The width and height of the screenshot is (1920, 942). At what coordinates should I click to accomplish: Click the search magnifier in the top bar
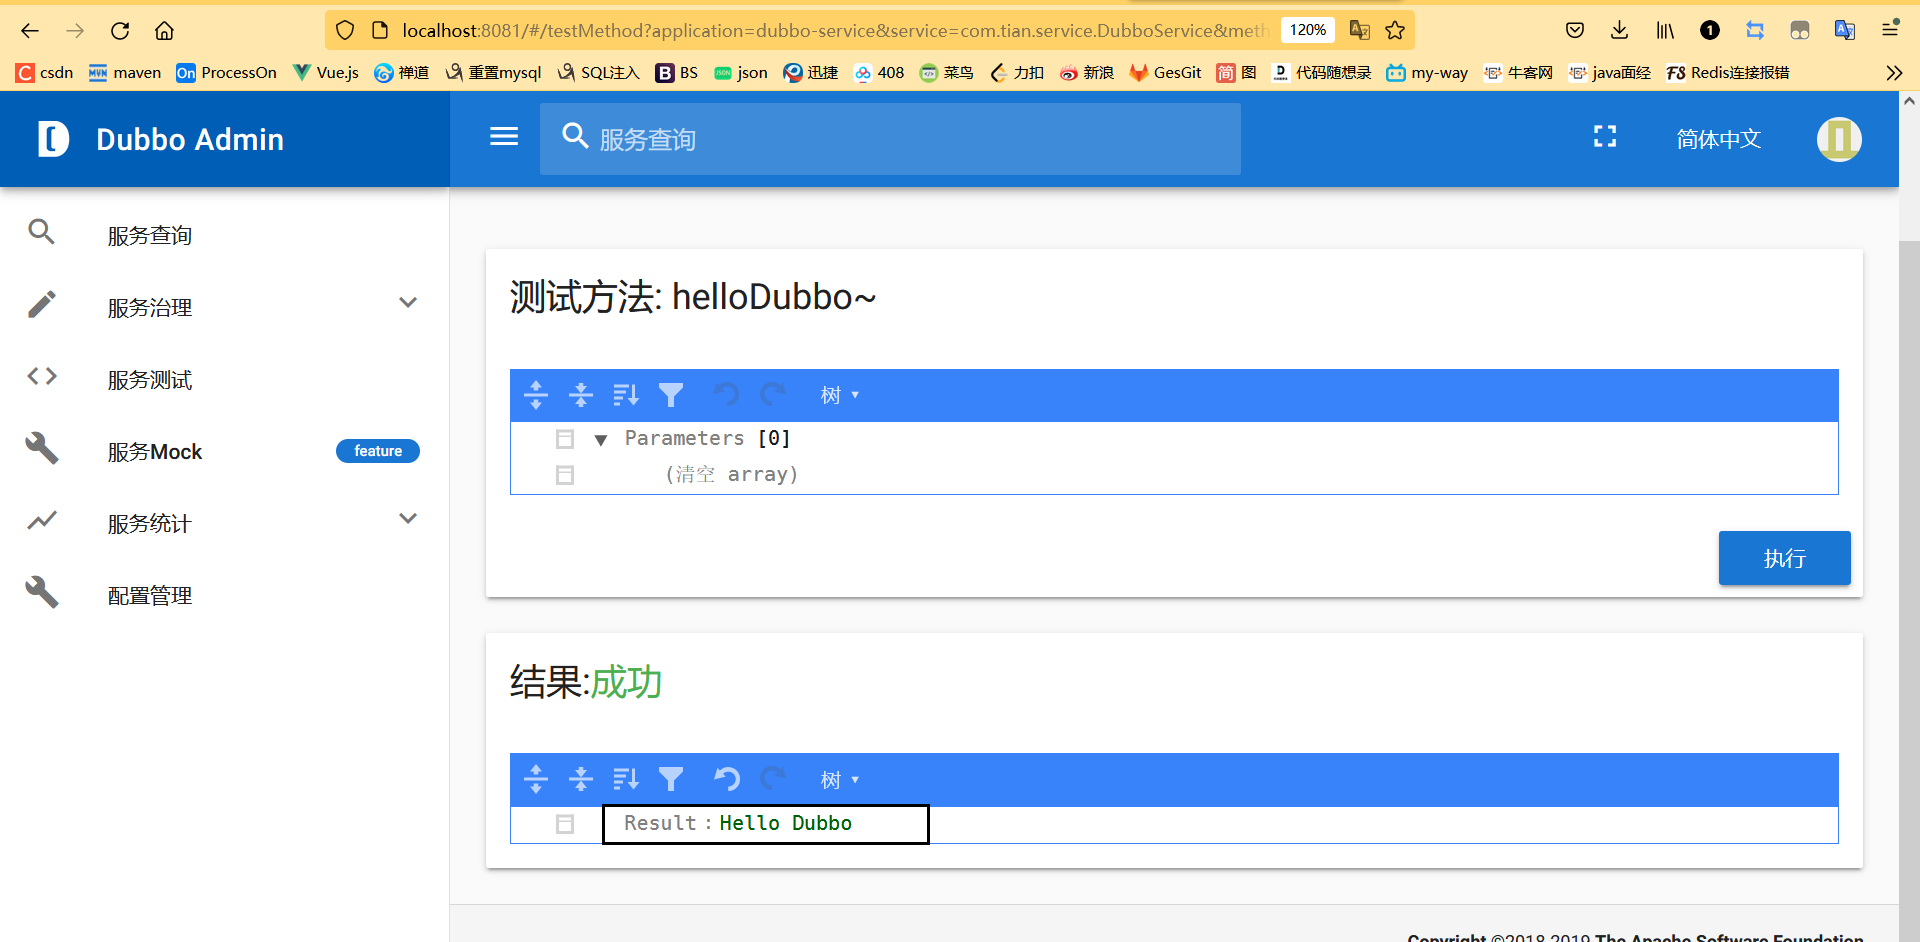click(x=575, y=136)
